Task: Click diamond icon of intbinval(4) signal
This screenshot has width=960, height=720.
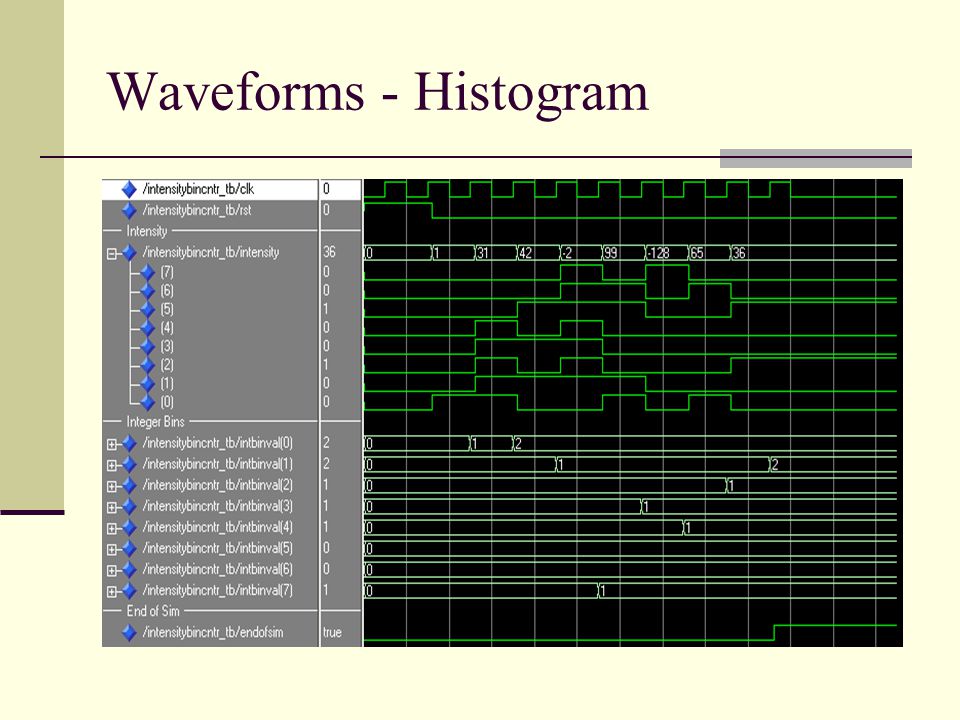Action: [129, 528]
